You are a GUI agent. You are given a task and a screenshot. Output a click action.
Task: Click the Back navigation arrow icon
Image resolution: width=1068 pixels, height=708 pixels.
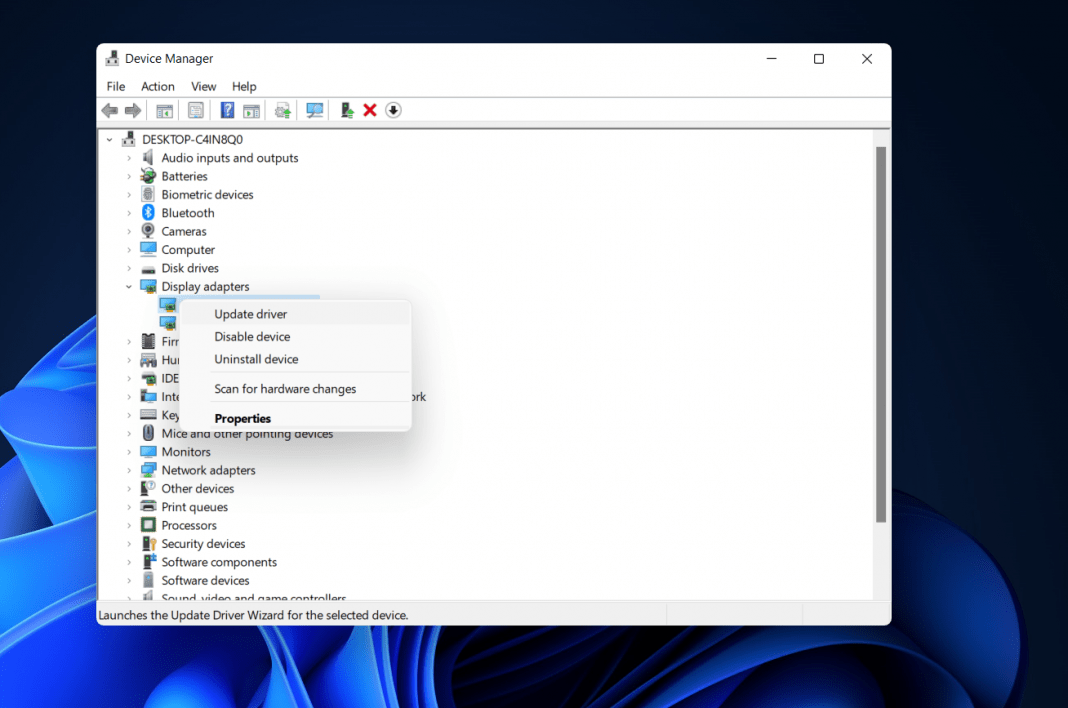click(109, 110)
